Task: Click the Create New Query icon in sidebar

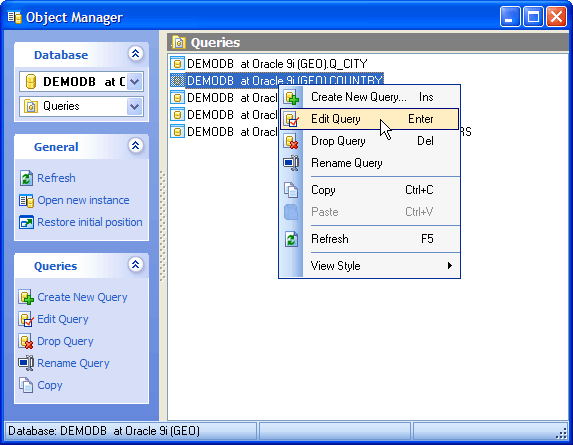Action: [x=26, y=297]
